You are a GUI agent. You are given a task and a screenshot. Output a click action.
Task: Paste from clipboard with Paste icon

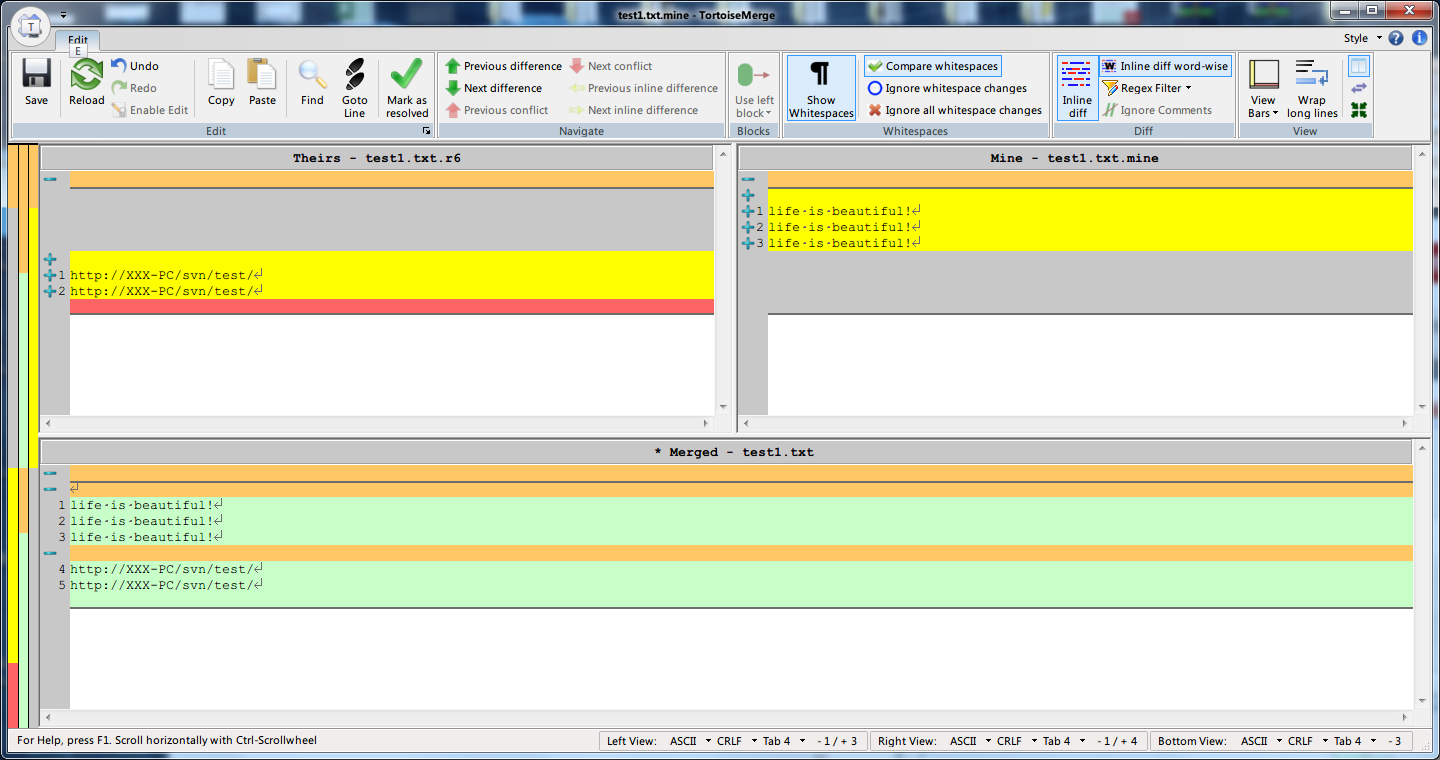coord(262,82)
